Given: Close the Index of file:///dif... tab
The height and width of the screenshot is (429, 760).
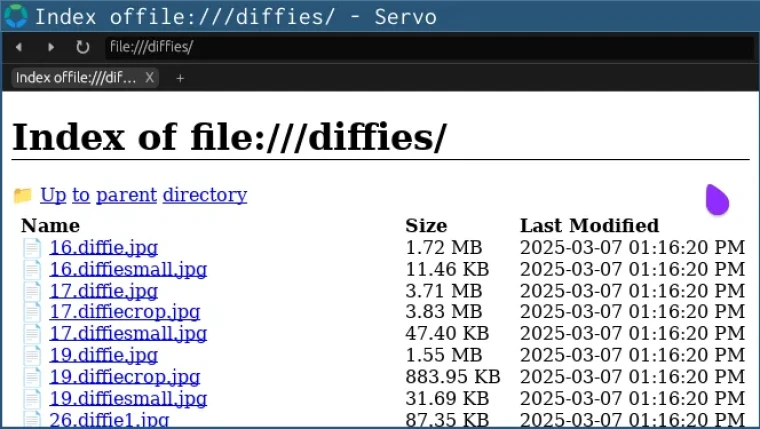Looking at the screenshot, I should tap(149, 78).
